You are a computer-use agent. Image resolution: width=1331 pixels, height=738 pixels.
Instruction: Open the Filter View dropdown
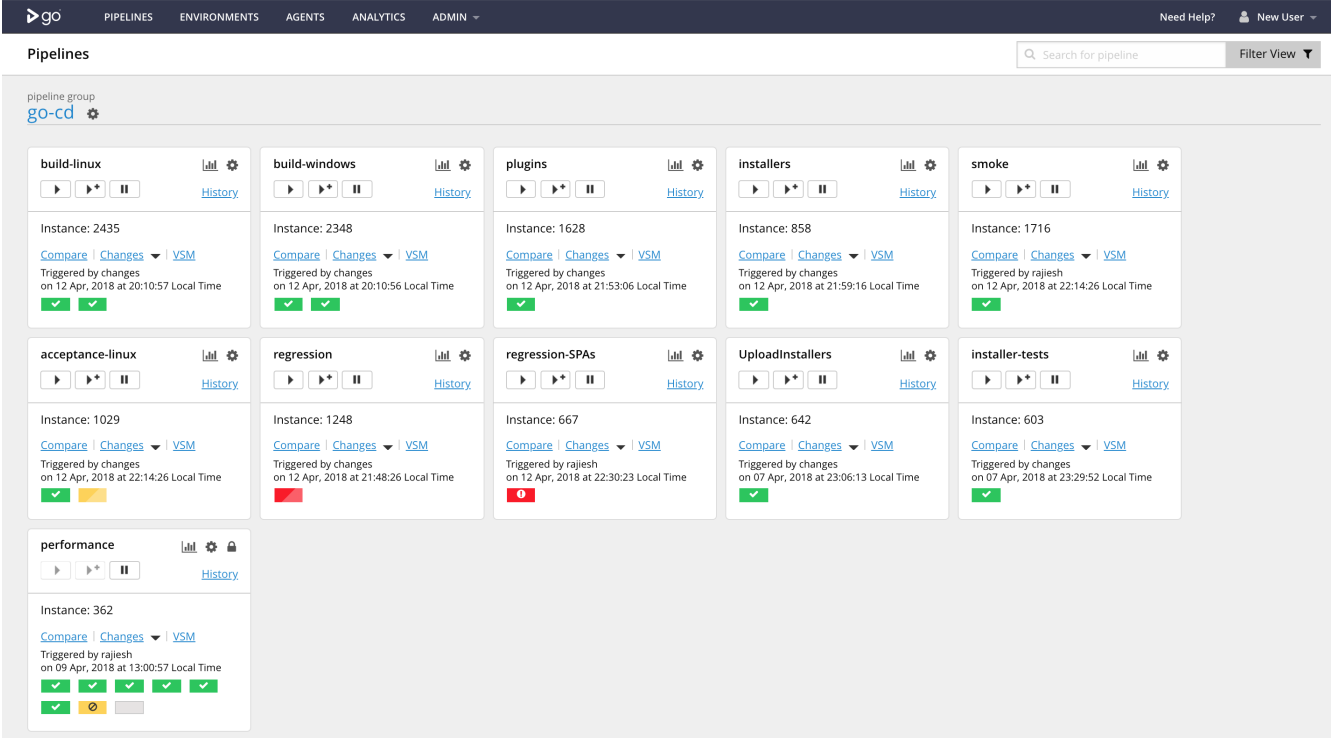click(1273, 54)
